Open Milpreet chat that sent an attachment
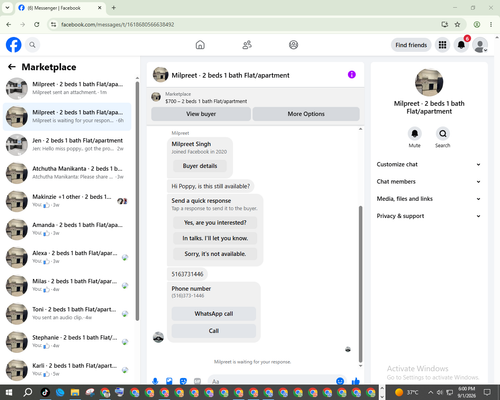The width and height of the screenshot is (500, 400). (67, 88)
